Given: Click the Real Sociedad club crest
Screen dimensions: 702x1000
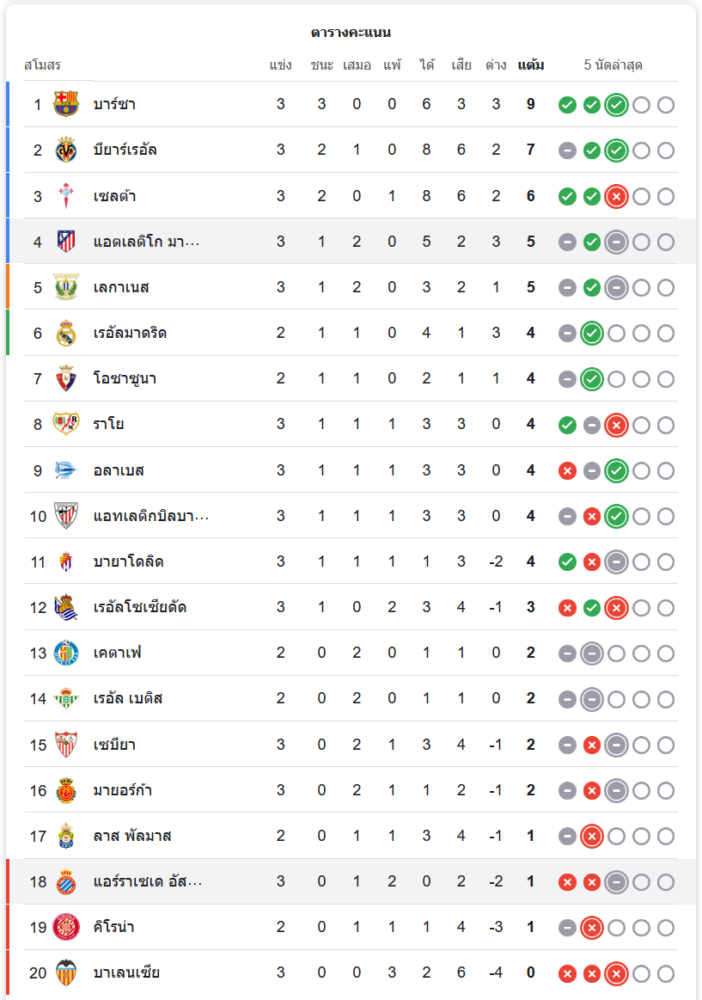Looking at the screenshot, I should pyautogui.click(x=66, y=607).
